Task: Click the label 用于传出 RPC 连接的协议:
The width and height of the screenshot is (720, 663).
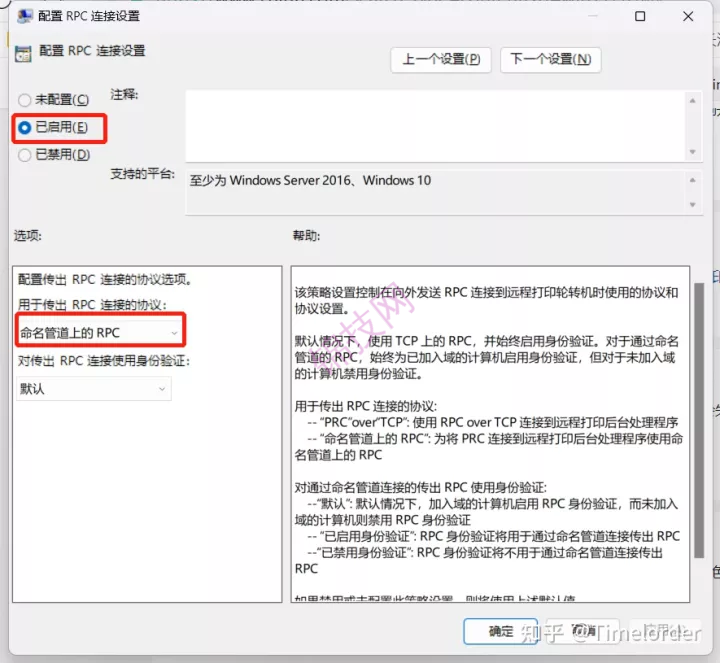Action: (x=92, y=305)
